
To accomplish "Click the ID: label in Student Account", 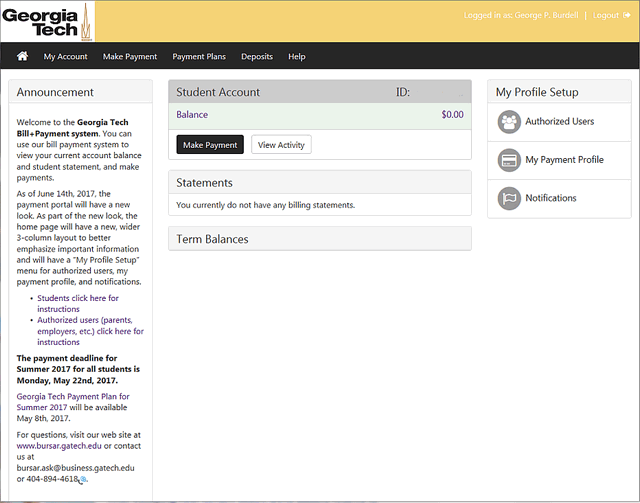I will 402,92.
